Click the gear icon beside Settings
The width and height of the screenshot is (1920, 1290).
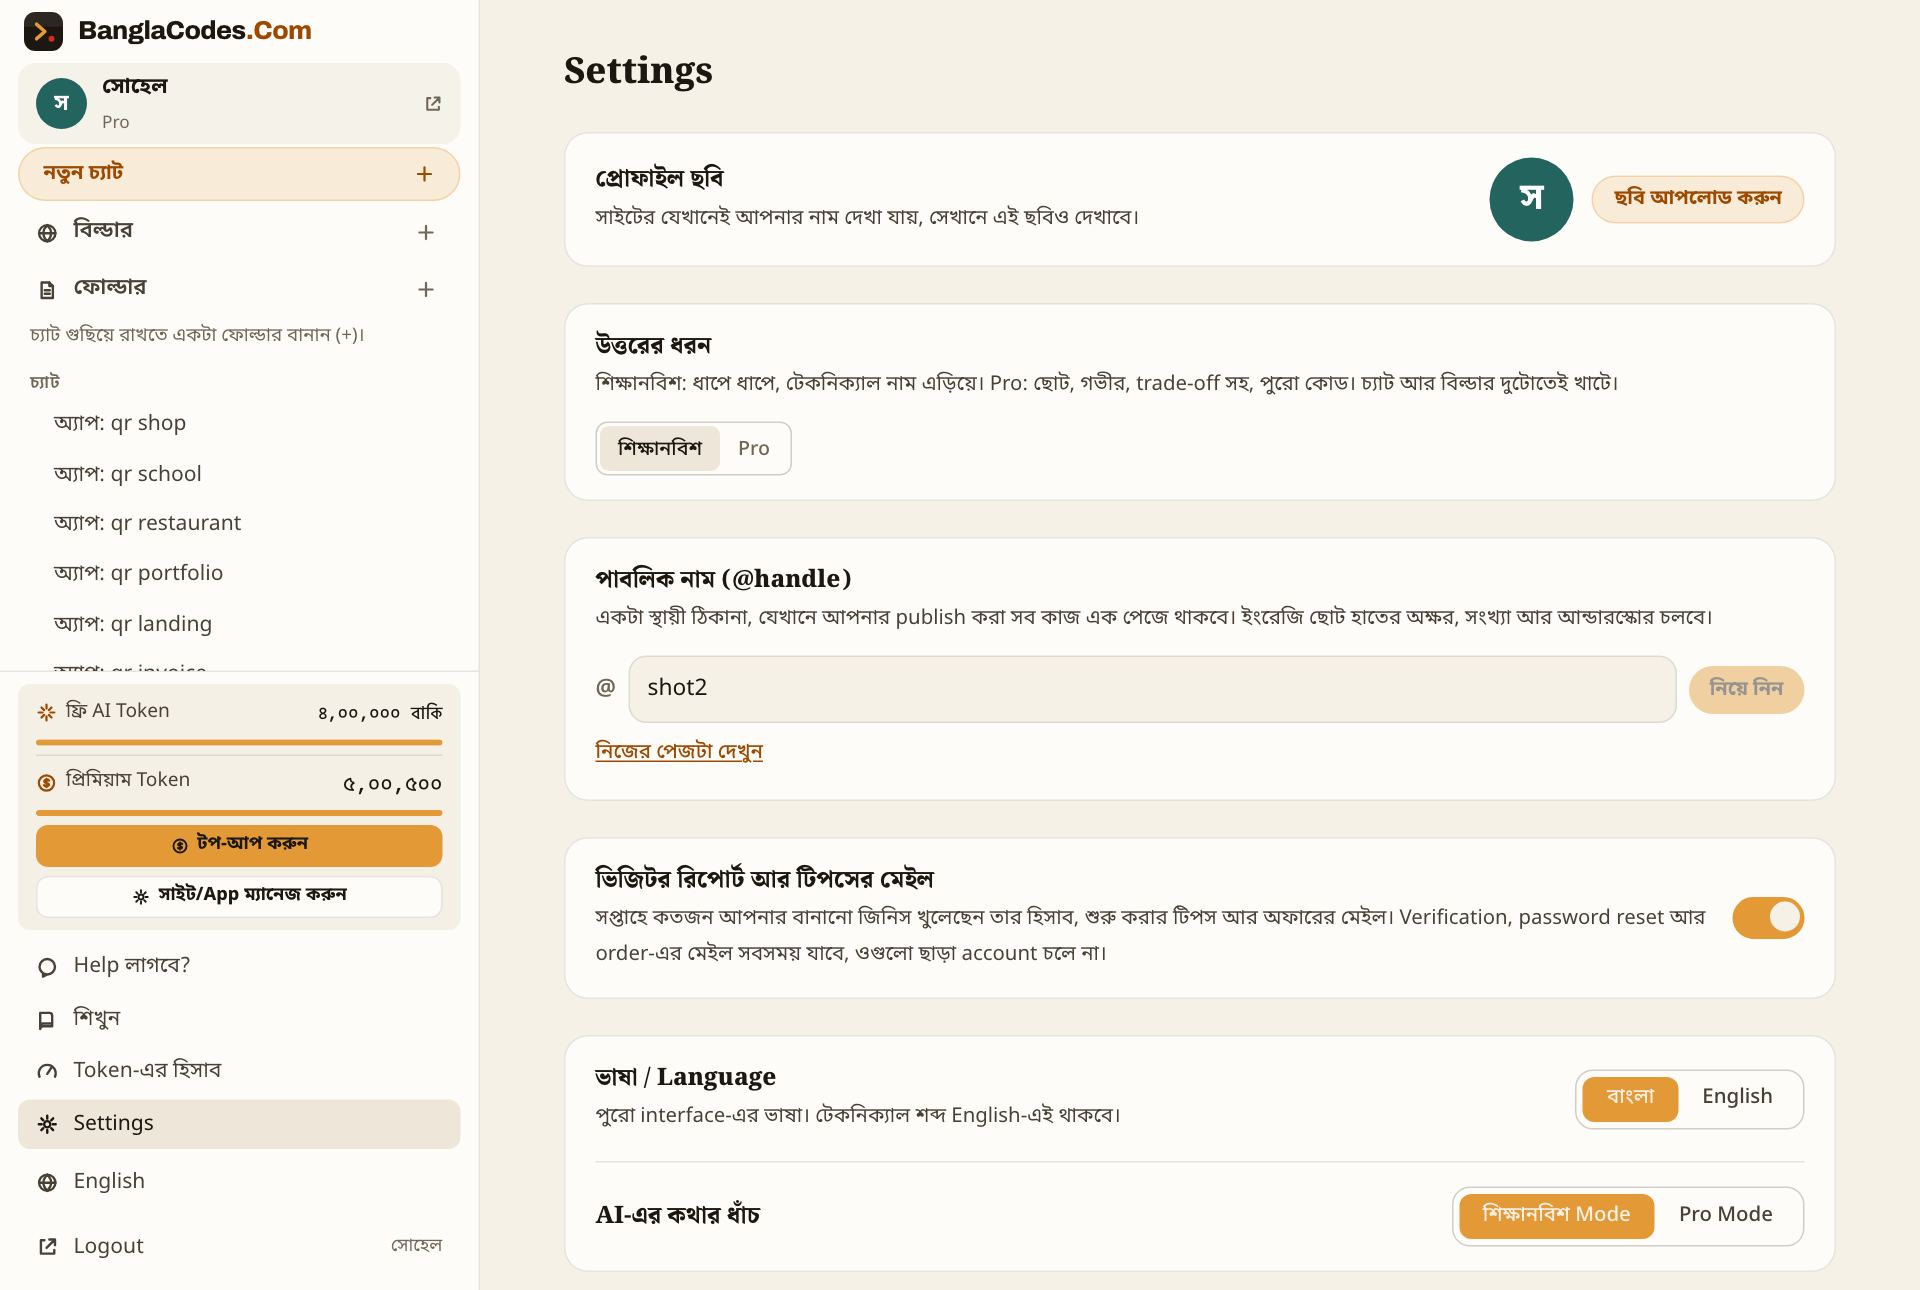coord(47,1124)
